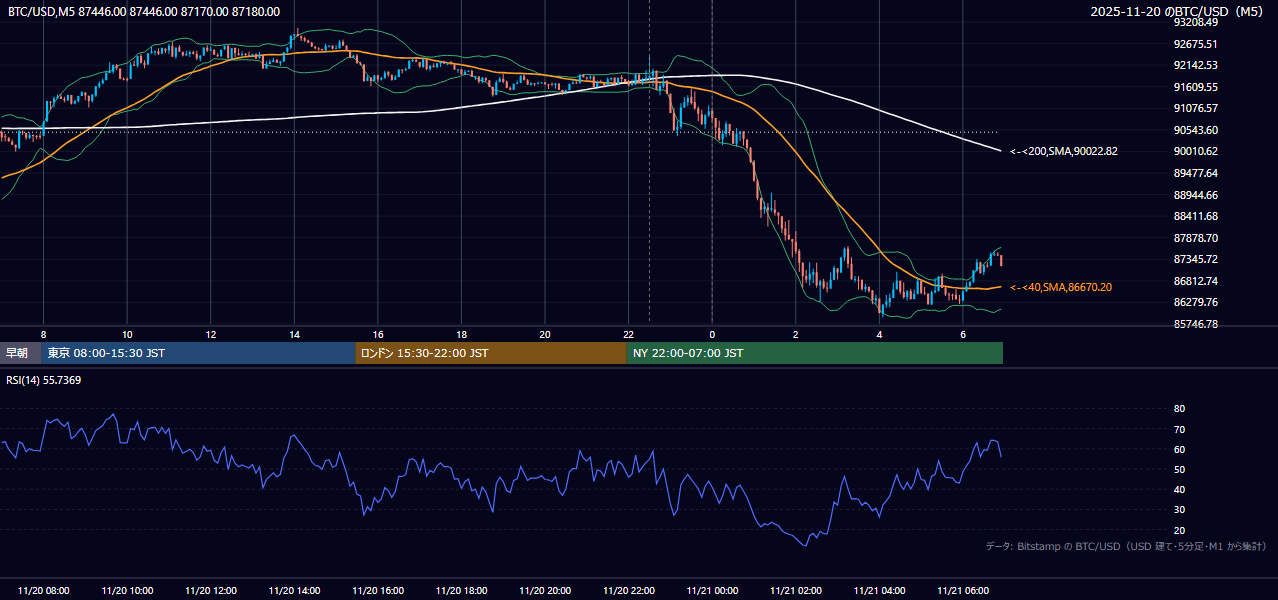Click hour label 4 under price chart
1278x600 pixels.
[x=879, y=334]
